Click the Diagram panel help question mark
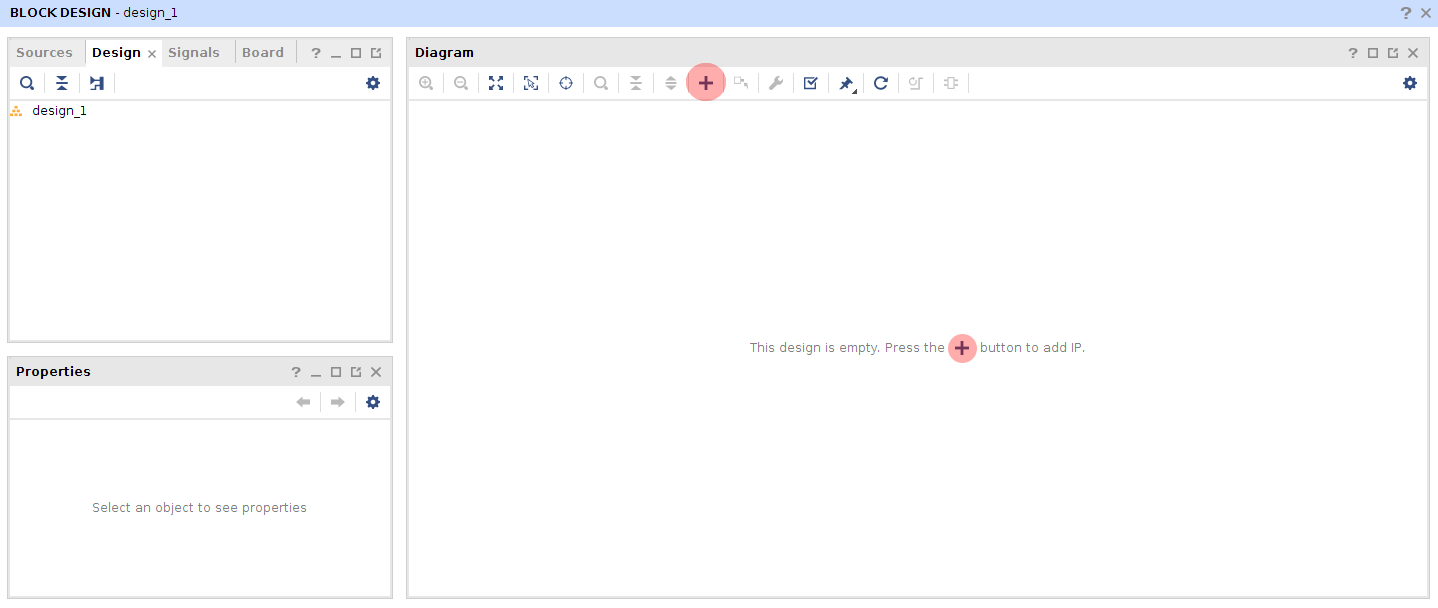This screenshot has width=1438, height=608. tap(1353, 53)
